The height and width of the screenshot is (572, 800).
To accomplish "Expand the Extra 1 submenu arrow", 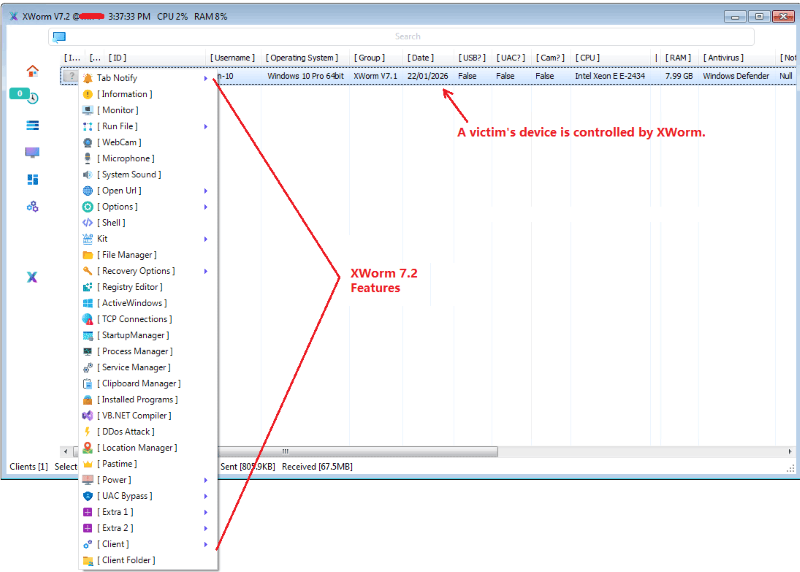I will coord(206,512).
